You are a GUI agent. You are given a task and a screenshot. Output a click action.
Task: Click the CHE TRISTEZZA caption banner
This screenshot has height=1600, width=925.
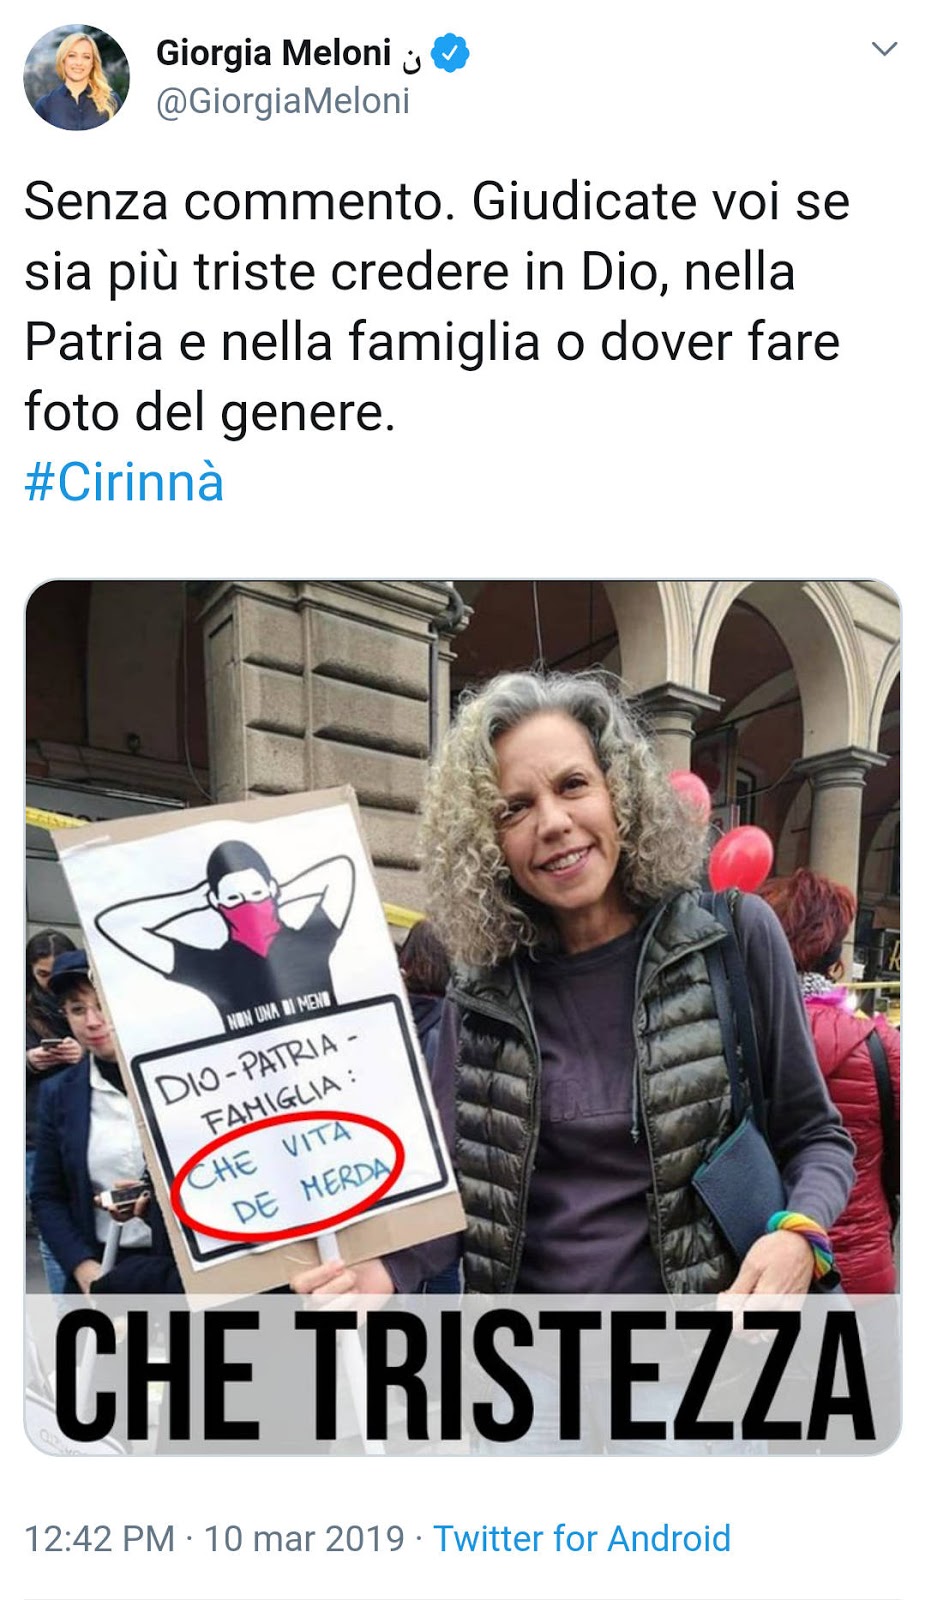[x=462, y=1374]
